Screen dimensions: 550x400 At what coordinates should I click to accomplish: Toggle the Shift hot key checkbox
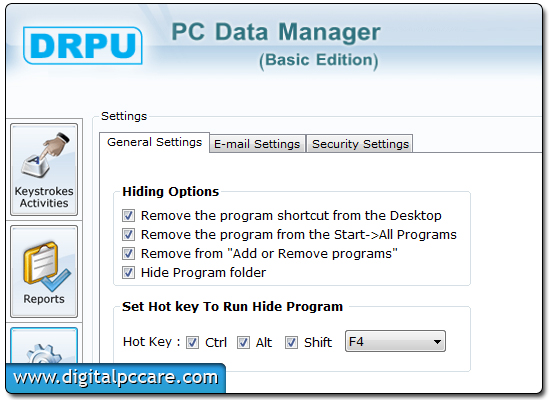point(291,342)
